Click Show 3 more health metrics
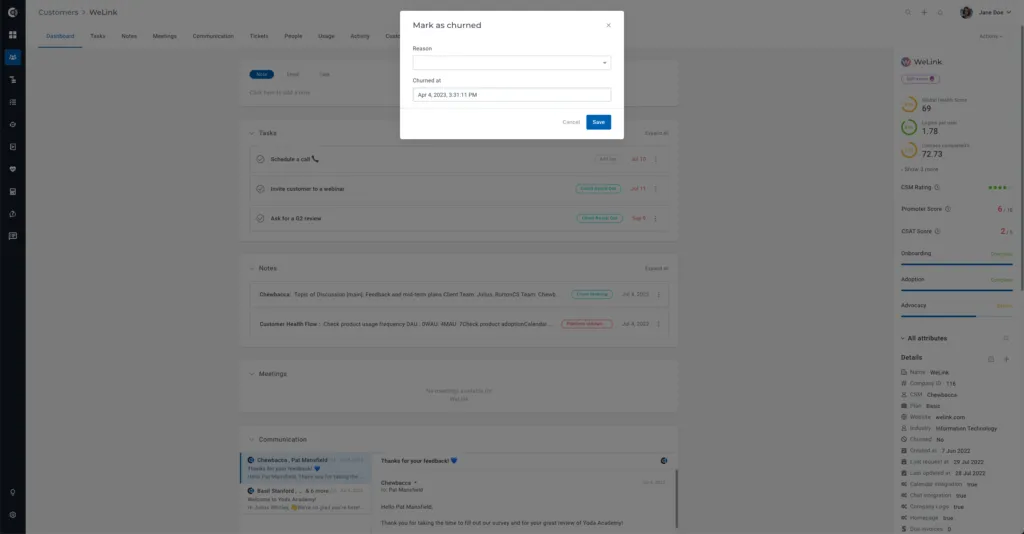 tap(920, 169)
